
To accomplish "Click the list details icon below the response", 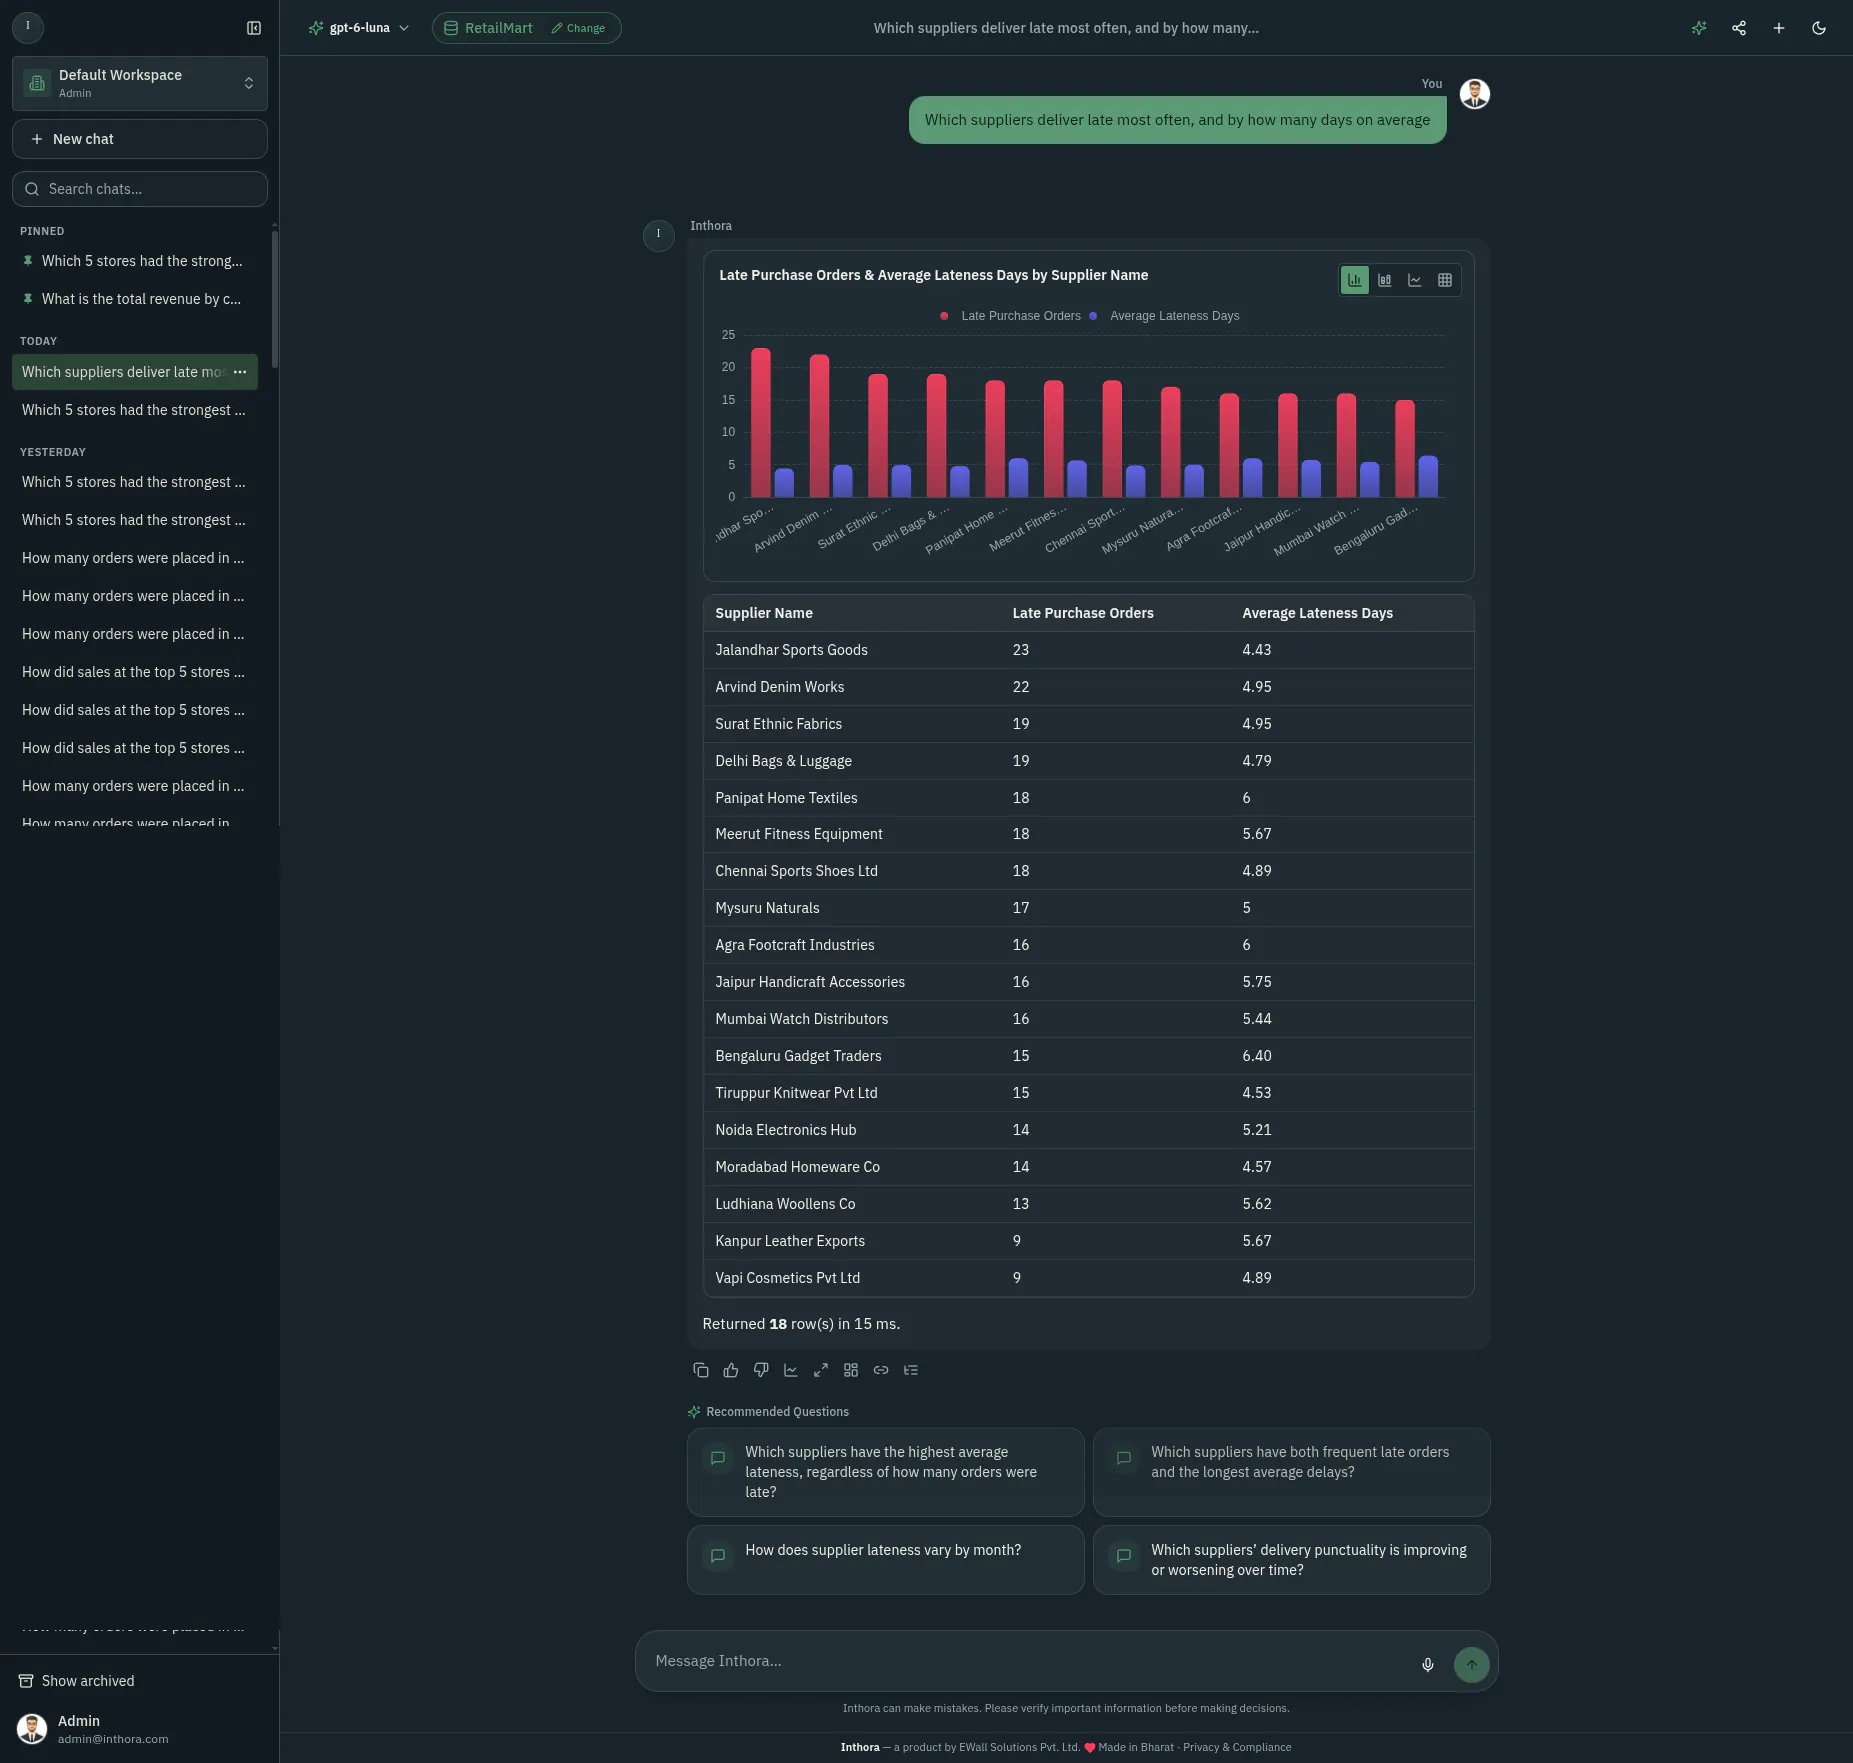I will pyautogui.click(x=911, y=1370).
